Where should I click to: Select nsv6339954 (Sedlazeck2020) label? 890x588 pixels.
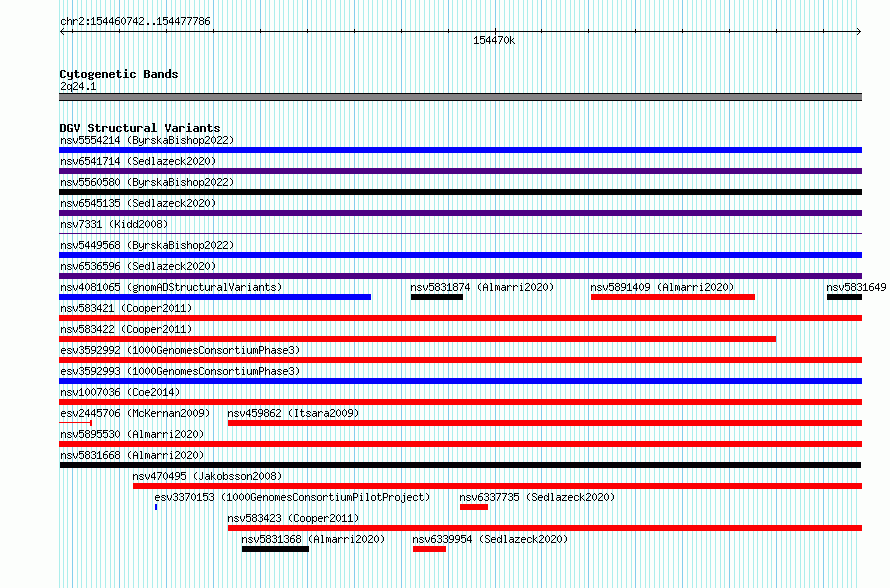[x=490, y=539]
